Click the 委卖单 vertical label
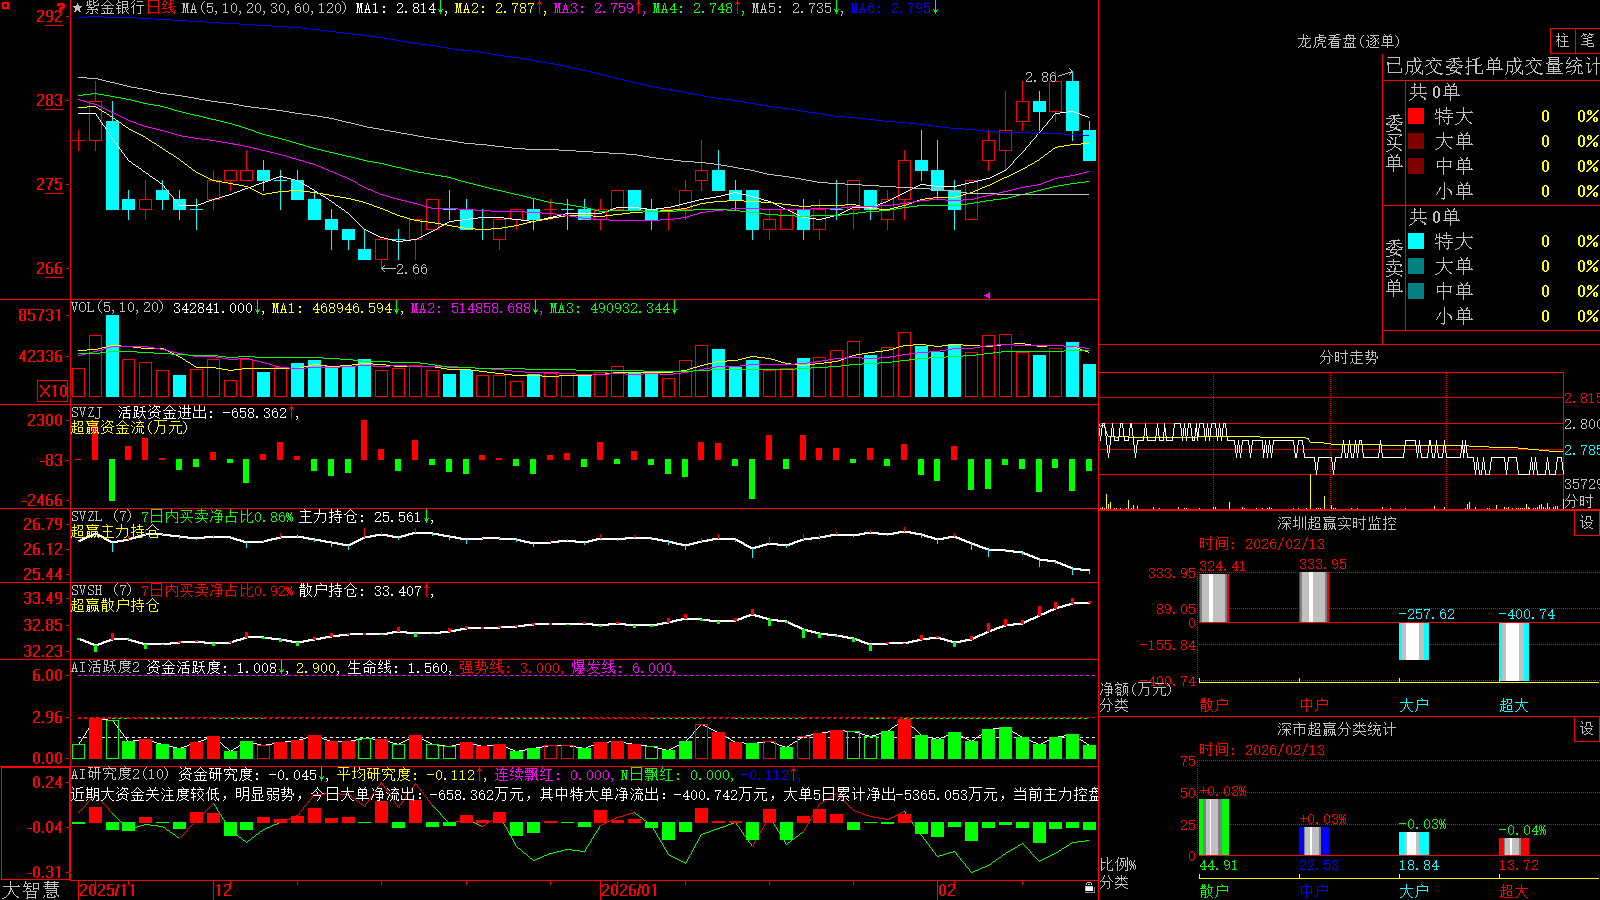This screenshot has width=1600, height=900. [x=1394, y=267]
